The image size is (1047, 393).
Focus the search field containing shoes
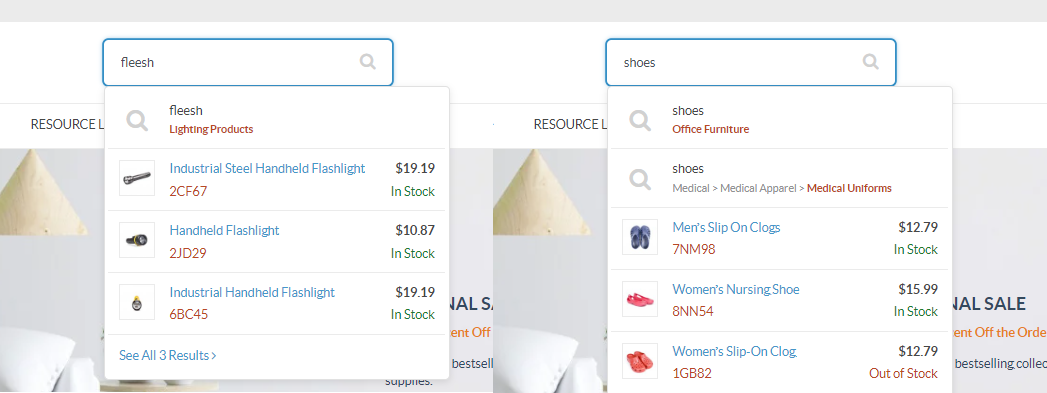click(751, 63)
